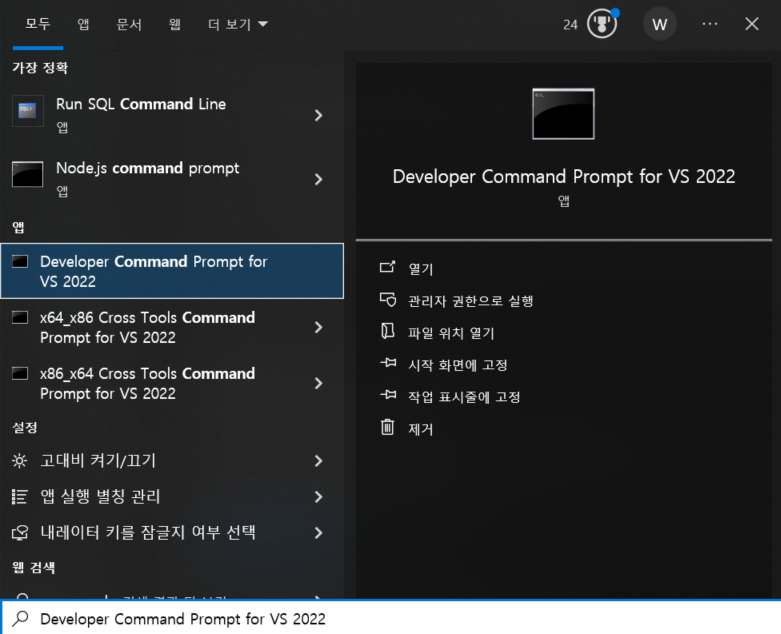This screenshot has width=781, height=634.
Task: Click the shield icon for 관리자 권한으로 실행
Action: 388,300
